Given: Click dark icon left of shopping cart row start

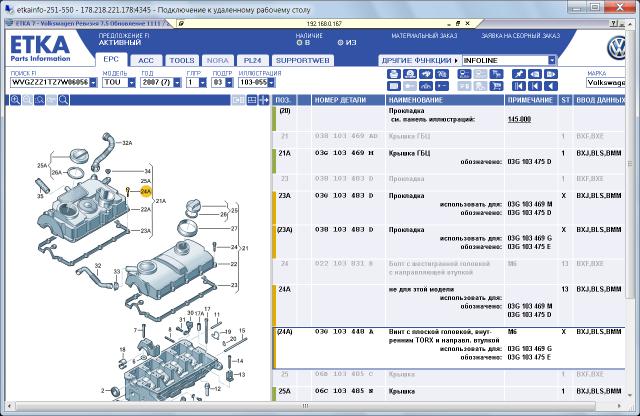Looking at the screenshot, I should 442,86.
